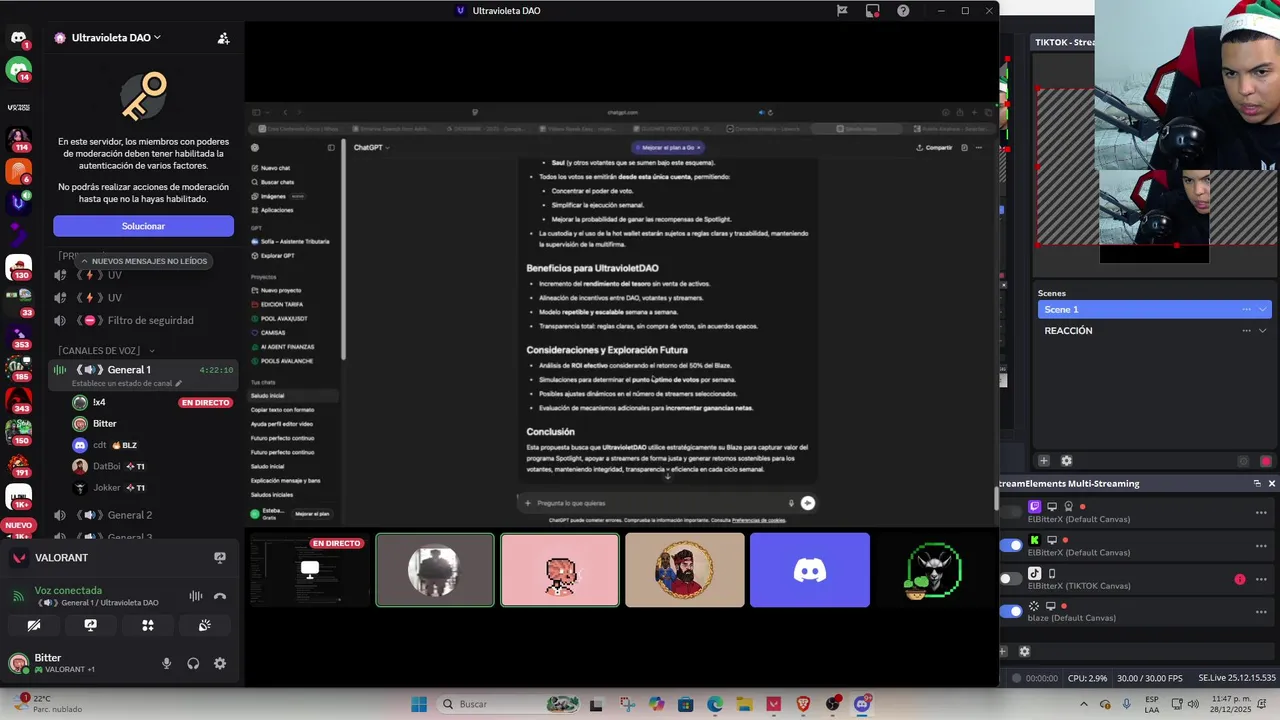Edit channel status pencil under General 1
Viewport: 1280px width, 720px height.
pyautogui.click(x=179, y=383)
